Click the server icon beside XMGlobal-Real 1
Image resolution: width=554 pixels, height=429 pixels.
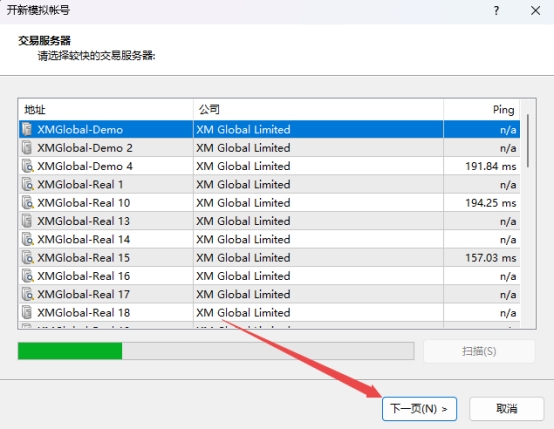point(27,184)
